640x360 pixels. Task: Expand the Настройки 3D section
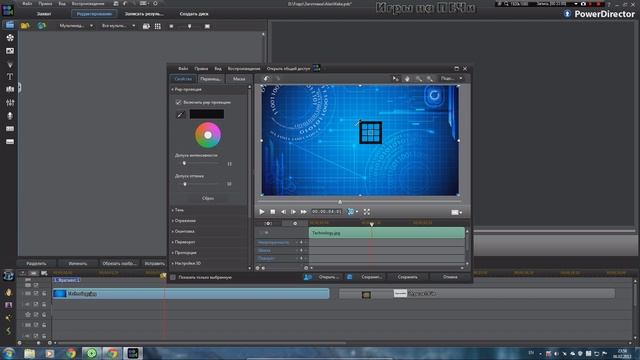coord(173,263)
